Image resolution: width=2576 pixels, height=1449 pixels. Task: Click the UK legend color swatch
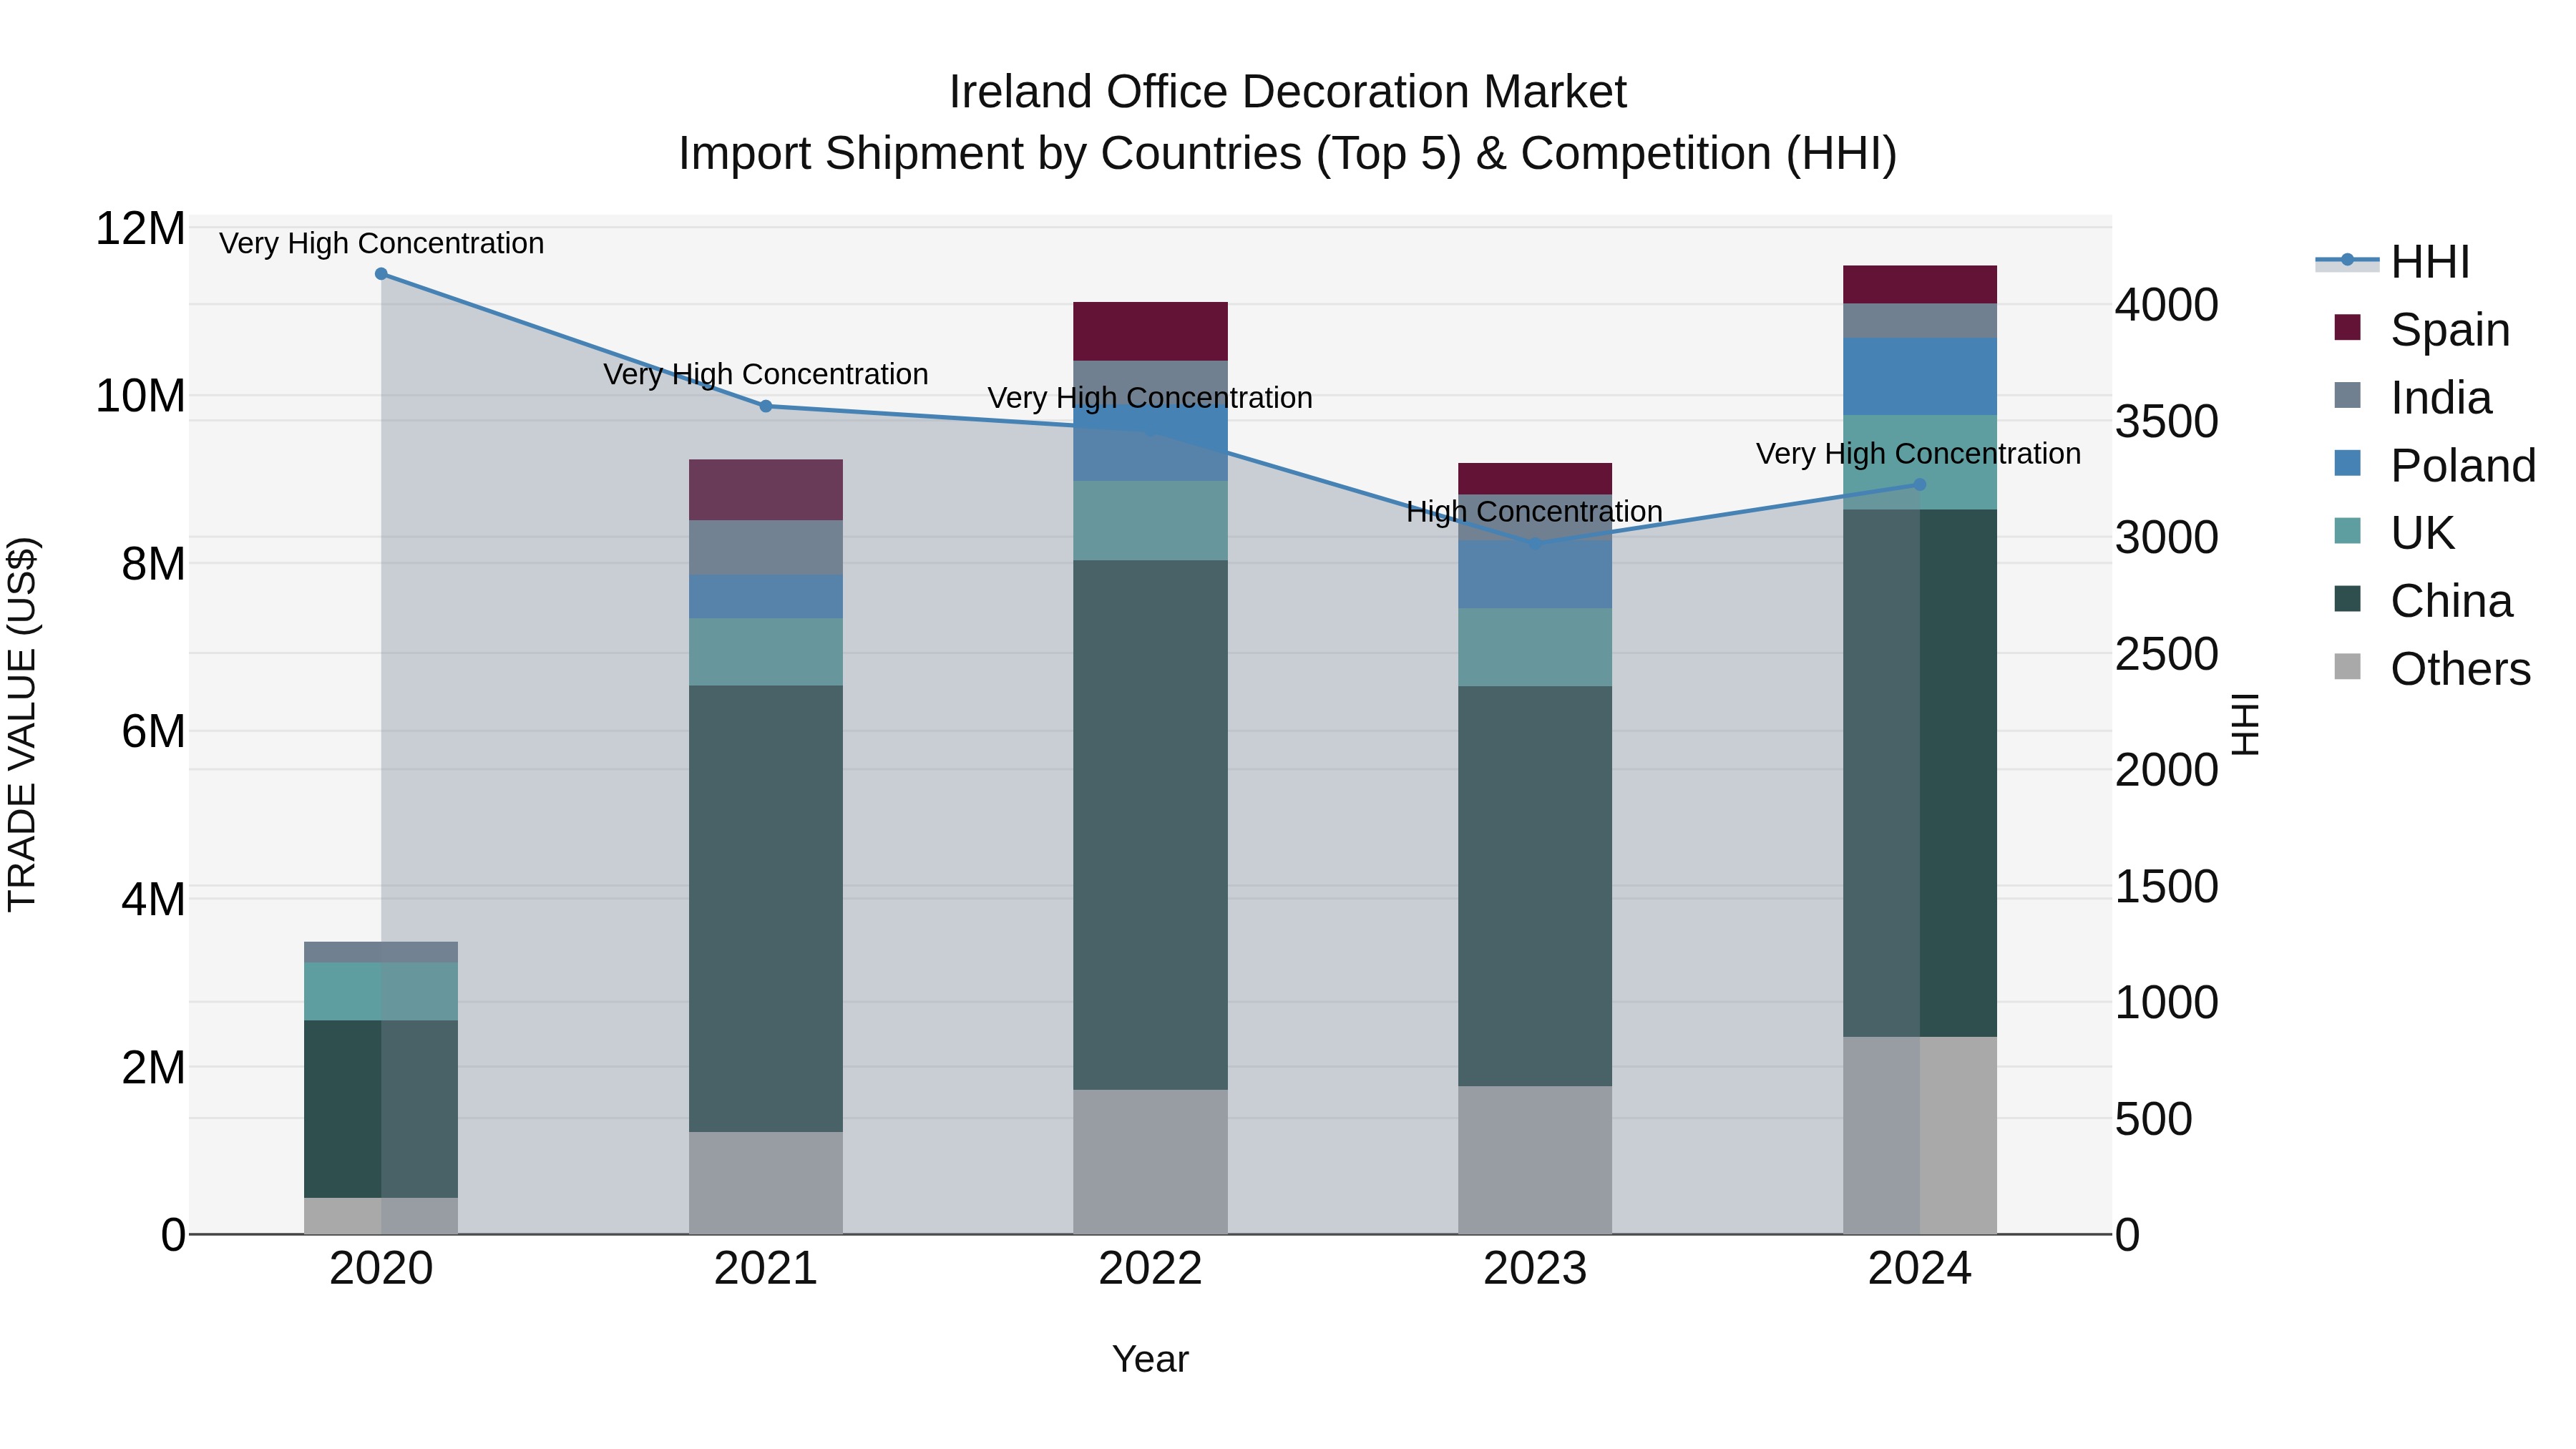pyautogui.click(x=2347, y=531)
